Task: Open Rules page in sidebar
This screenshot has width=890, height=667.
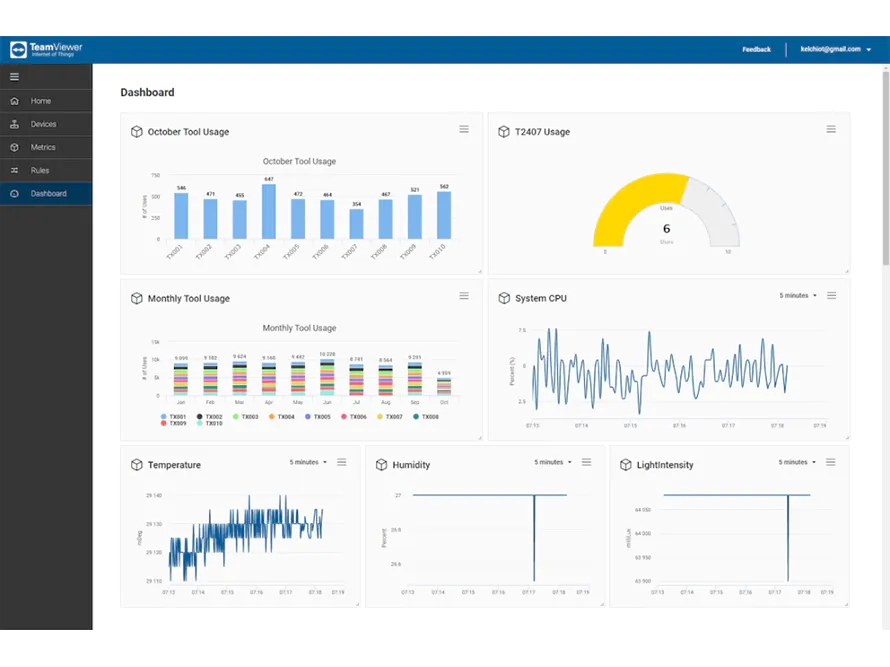Action: pyautogui.click(x=40, y=170)
